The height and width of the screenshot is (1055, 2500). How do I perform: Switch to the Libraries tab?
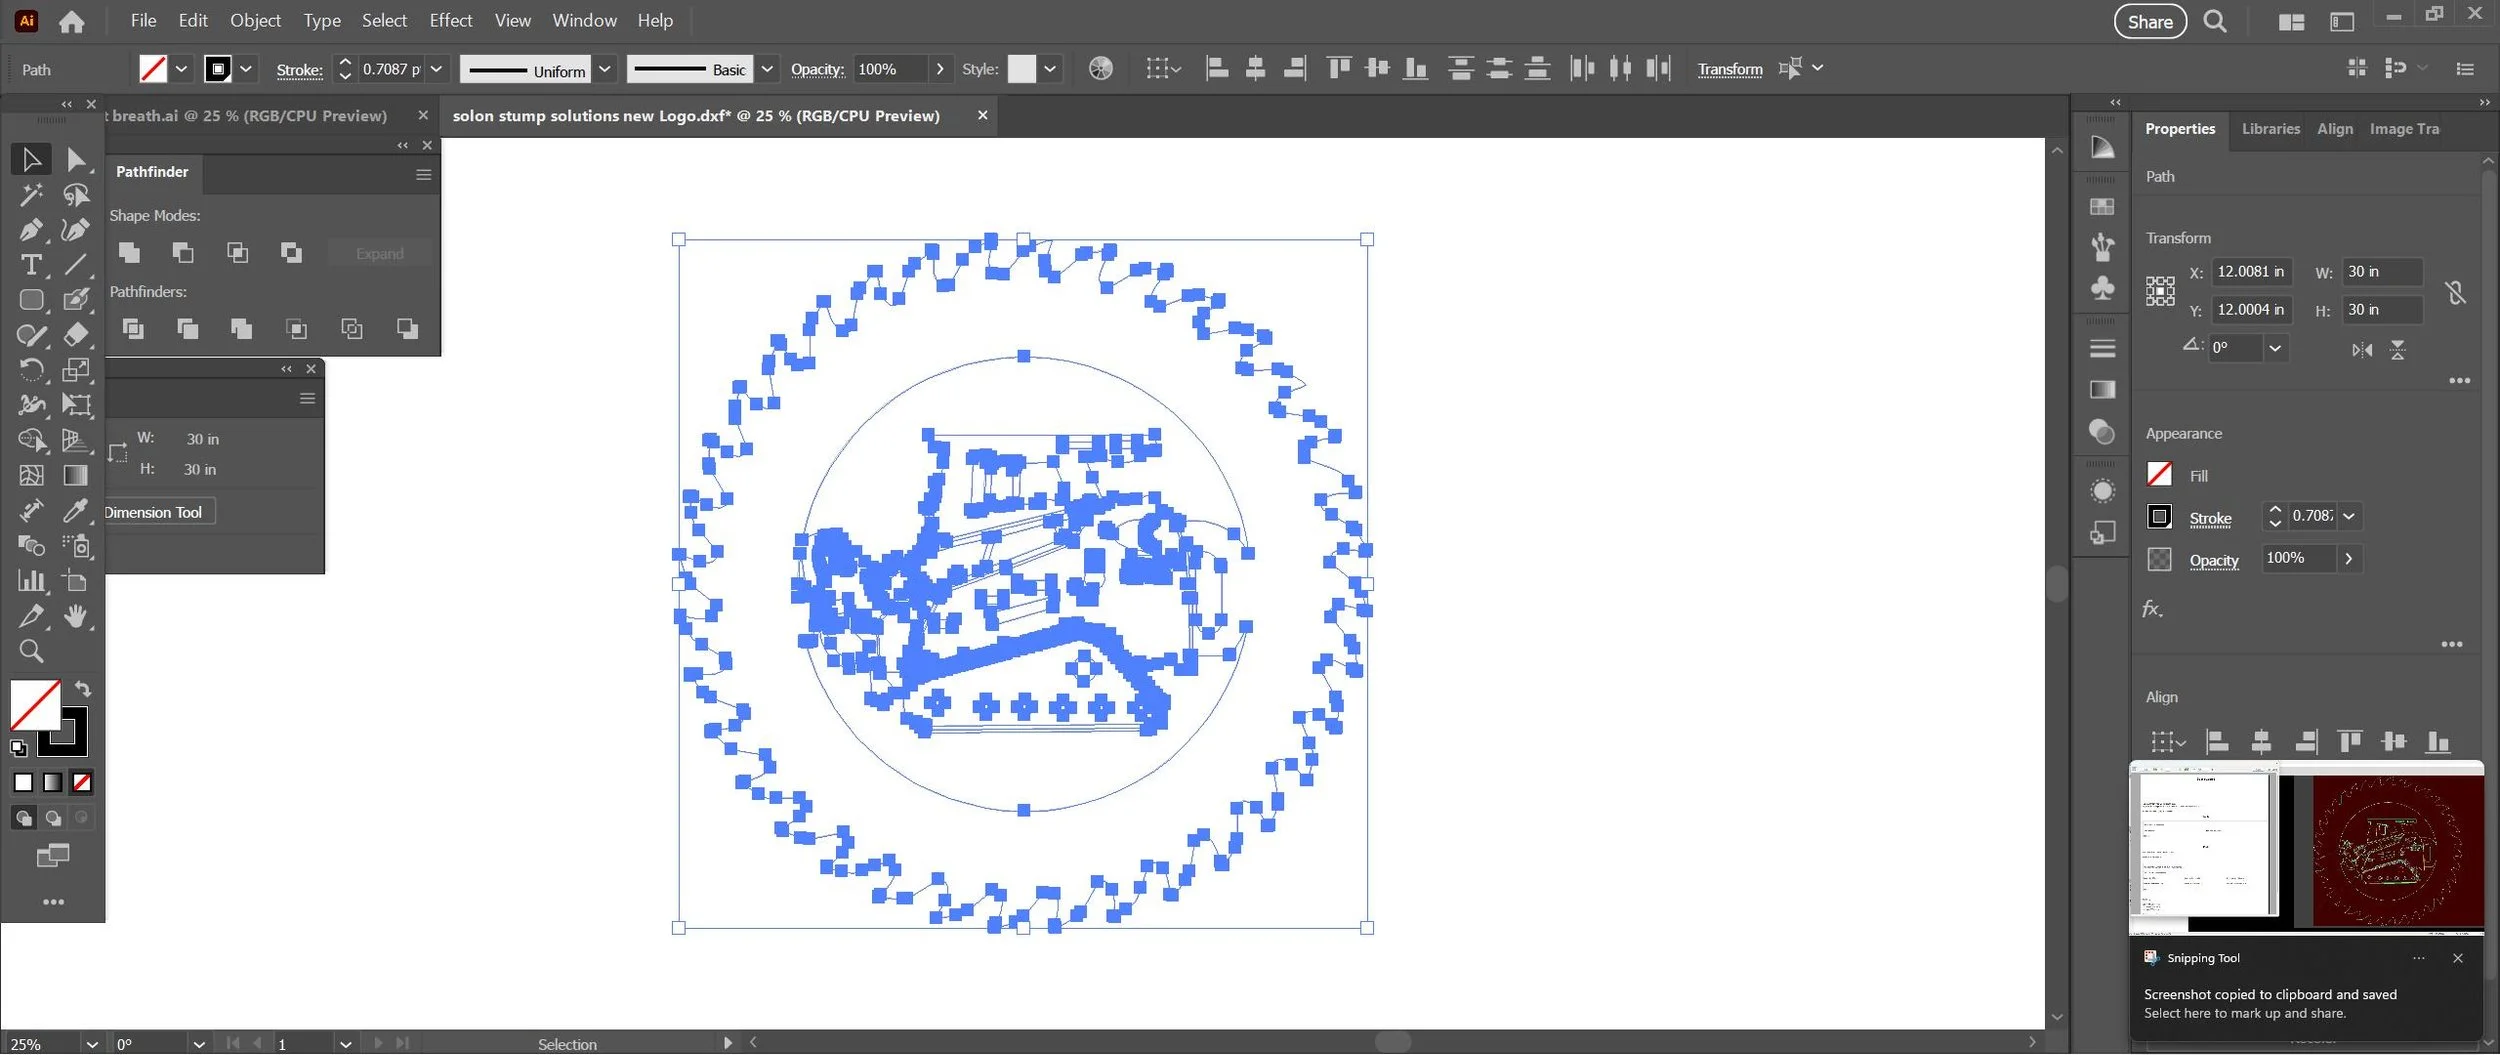point(2270,129)
